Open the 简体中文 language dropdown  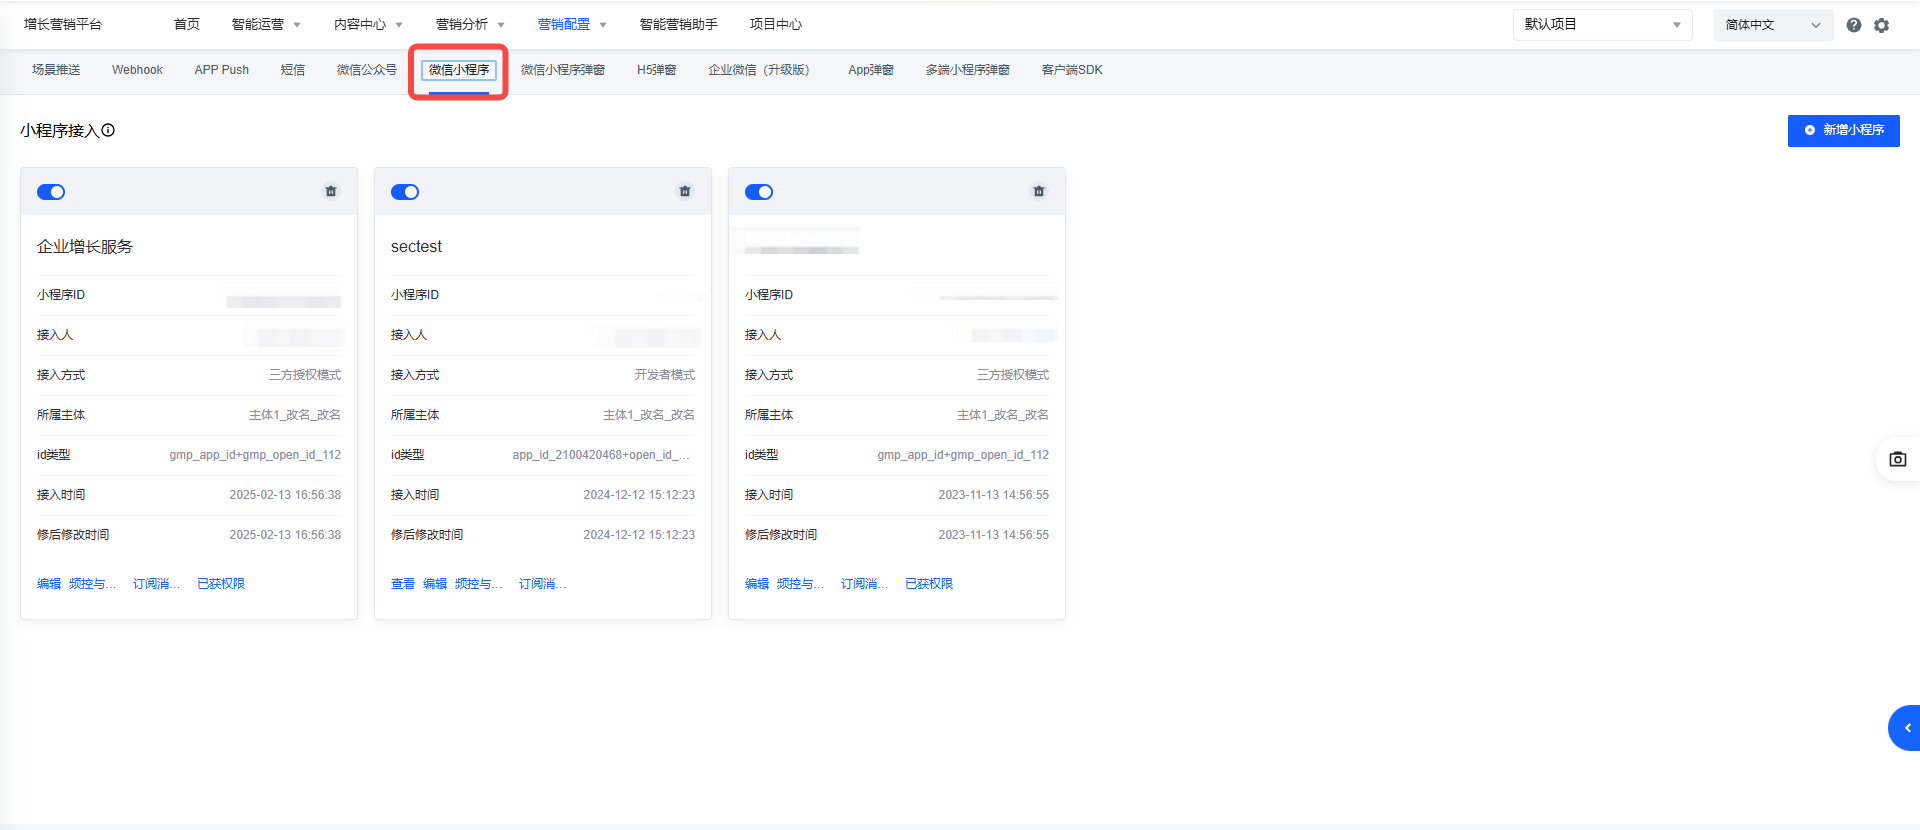[1772, 25]
